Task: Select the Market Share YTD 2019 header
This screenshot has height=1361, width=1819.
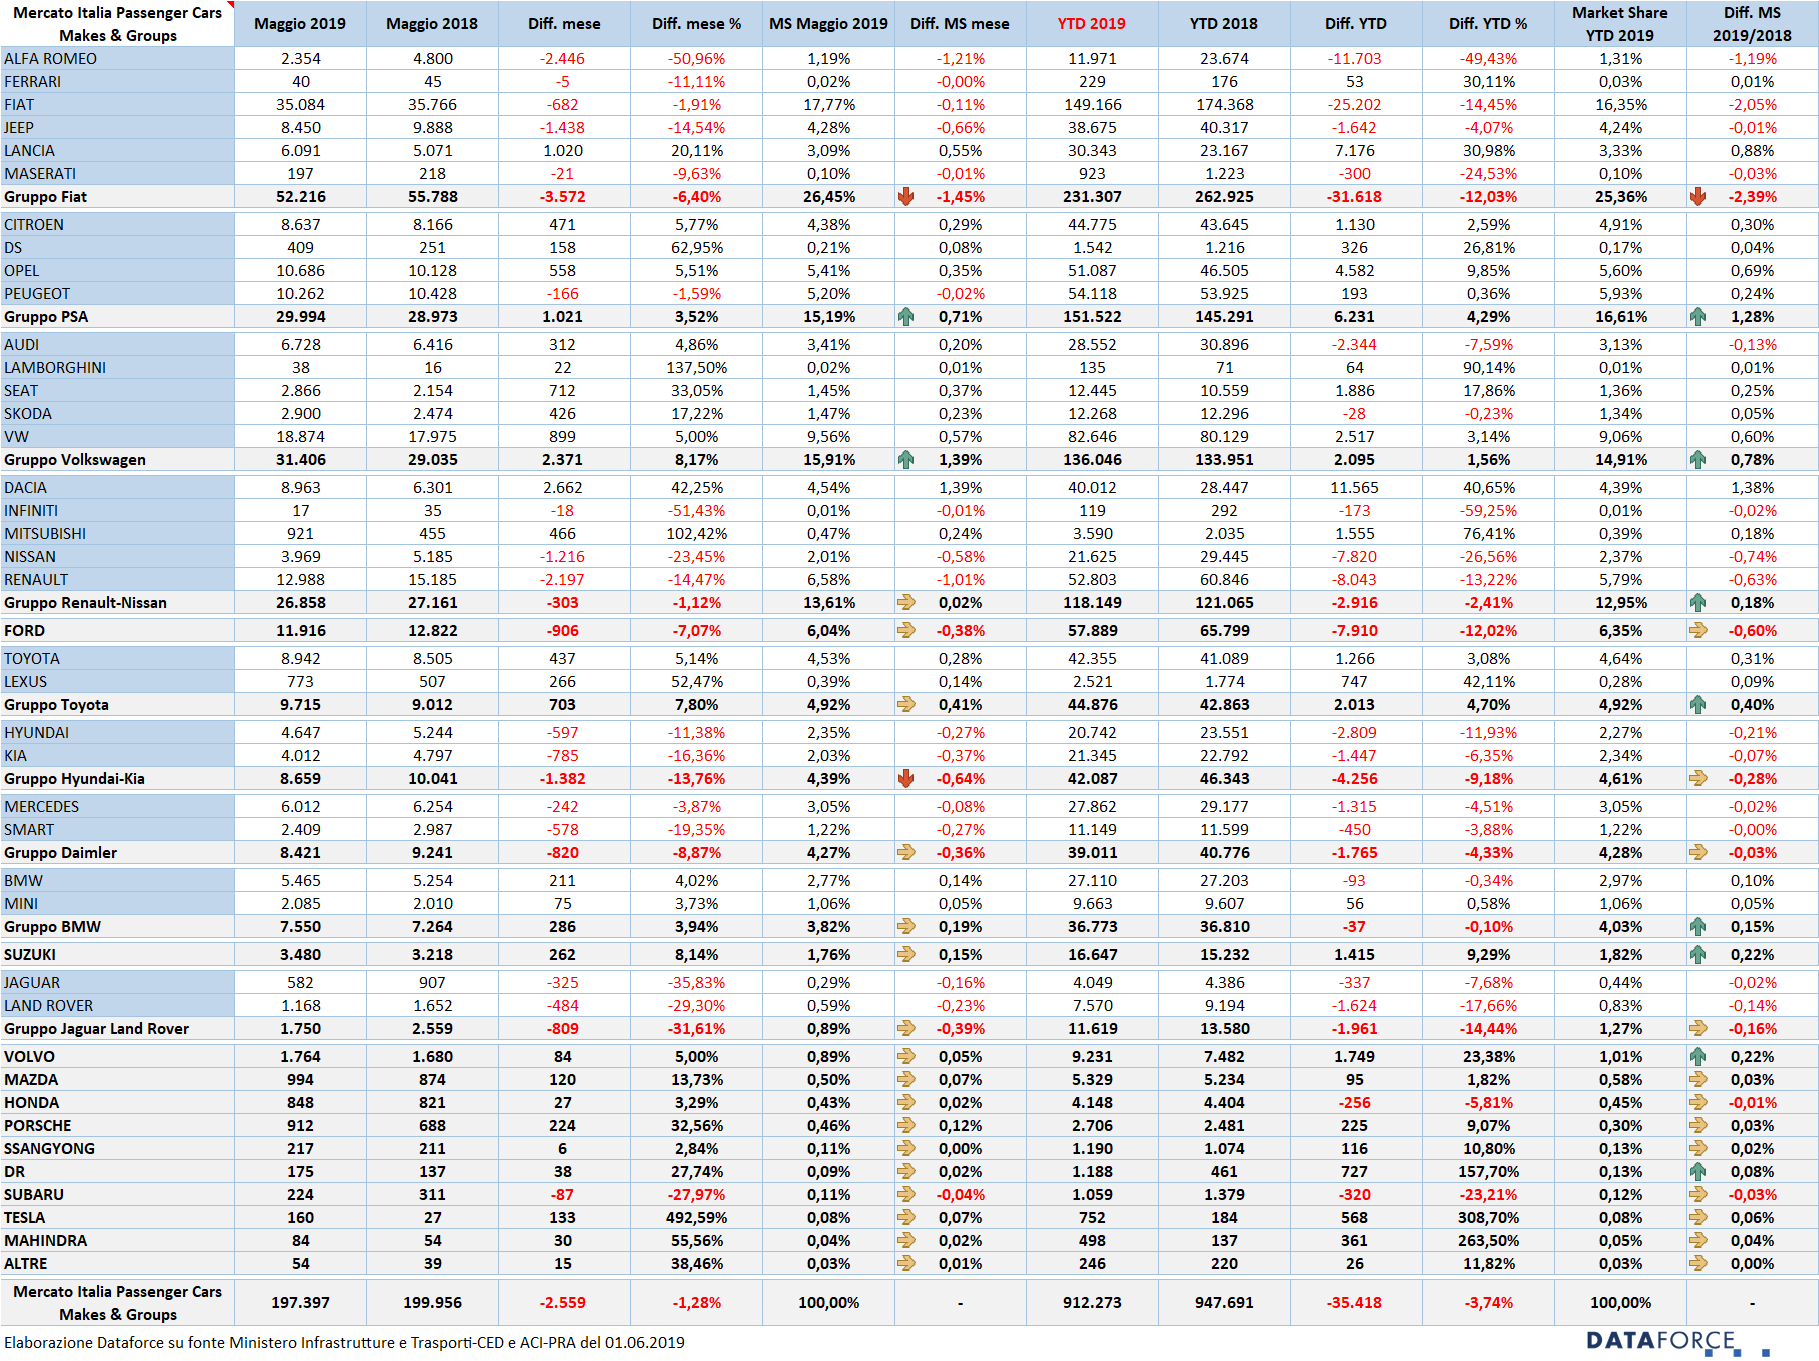Action: point(1620,24)
